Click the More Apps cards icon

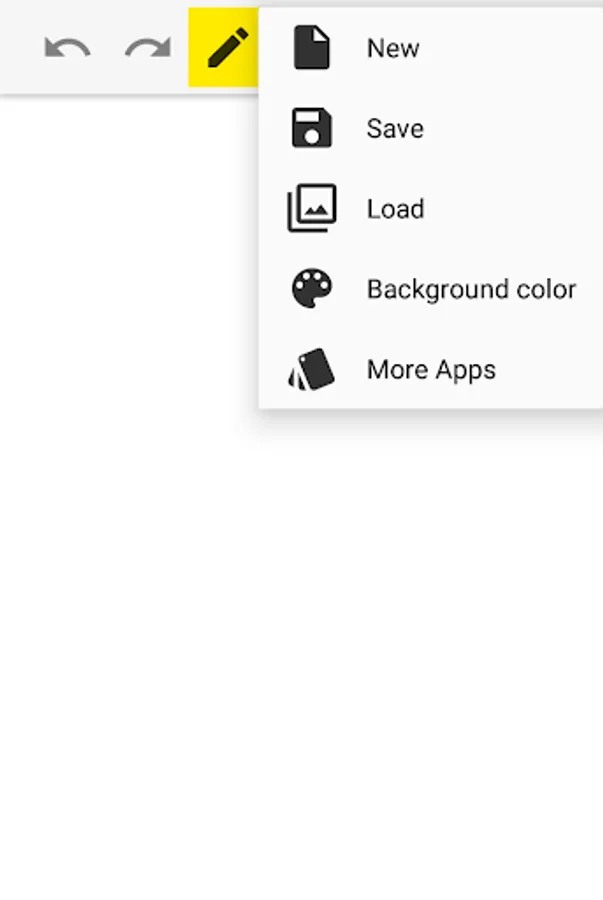click(311, 369)
